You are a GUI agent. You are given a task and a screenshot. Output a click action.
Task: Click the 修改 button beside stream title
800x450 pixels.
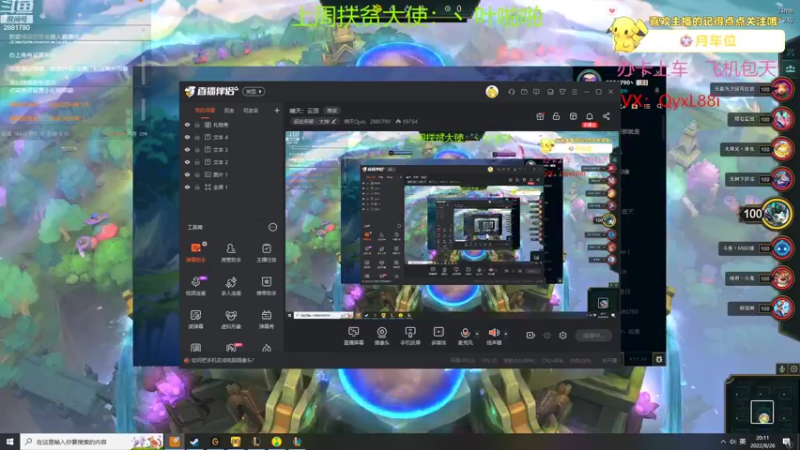[332, 111]
